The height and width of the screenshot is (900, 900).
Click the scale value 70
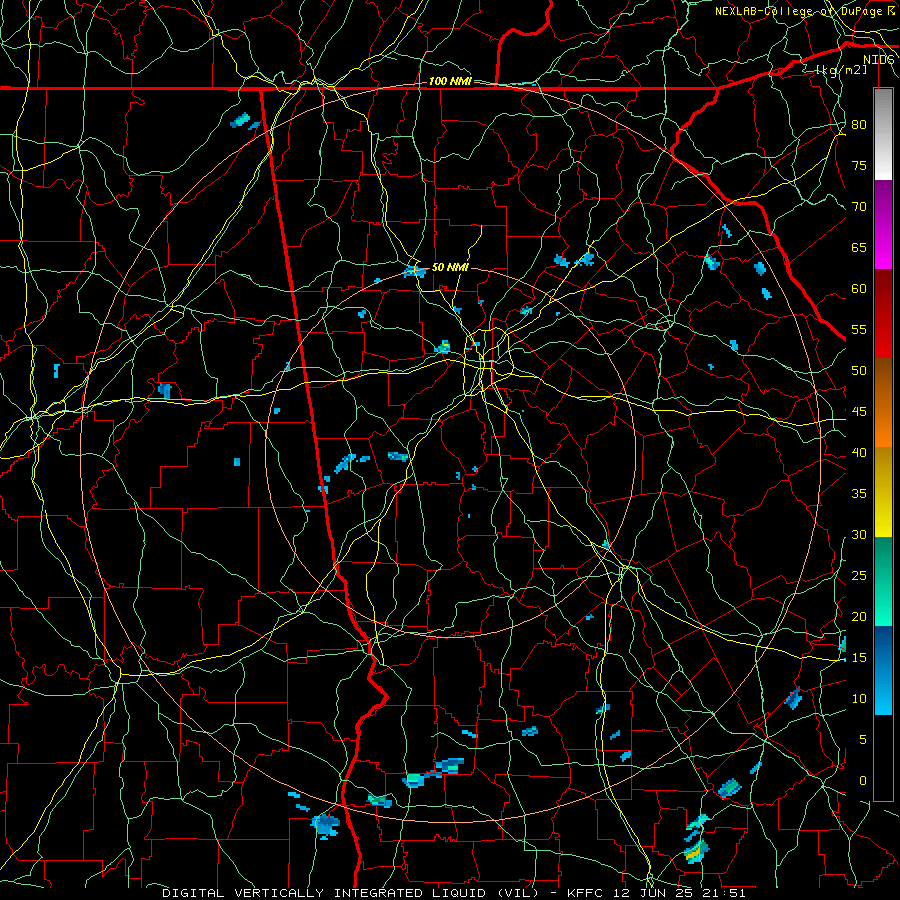click(859, 207)
